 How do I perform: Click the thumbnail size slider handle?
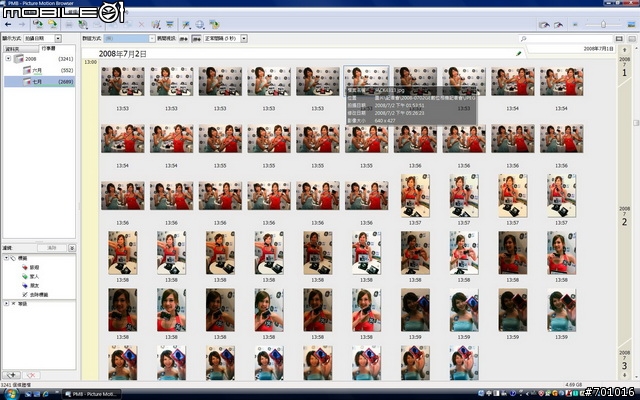[x=603, y=25]
